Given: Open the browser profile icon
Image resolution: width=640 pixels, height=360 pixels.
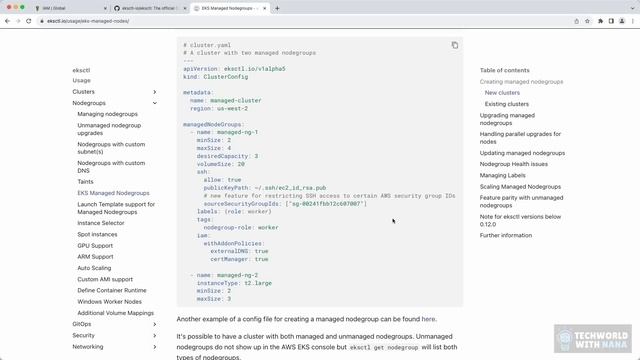Looking at the screenshot, I should pyautogui.click(x=622, y=21).
